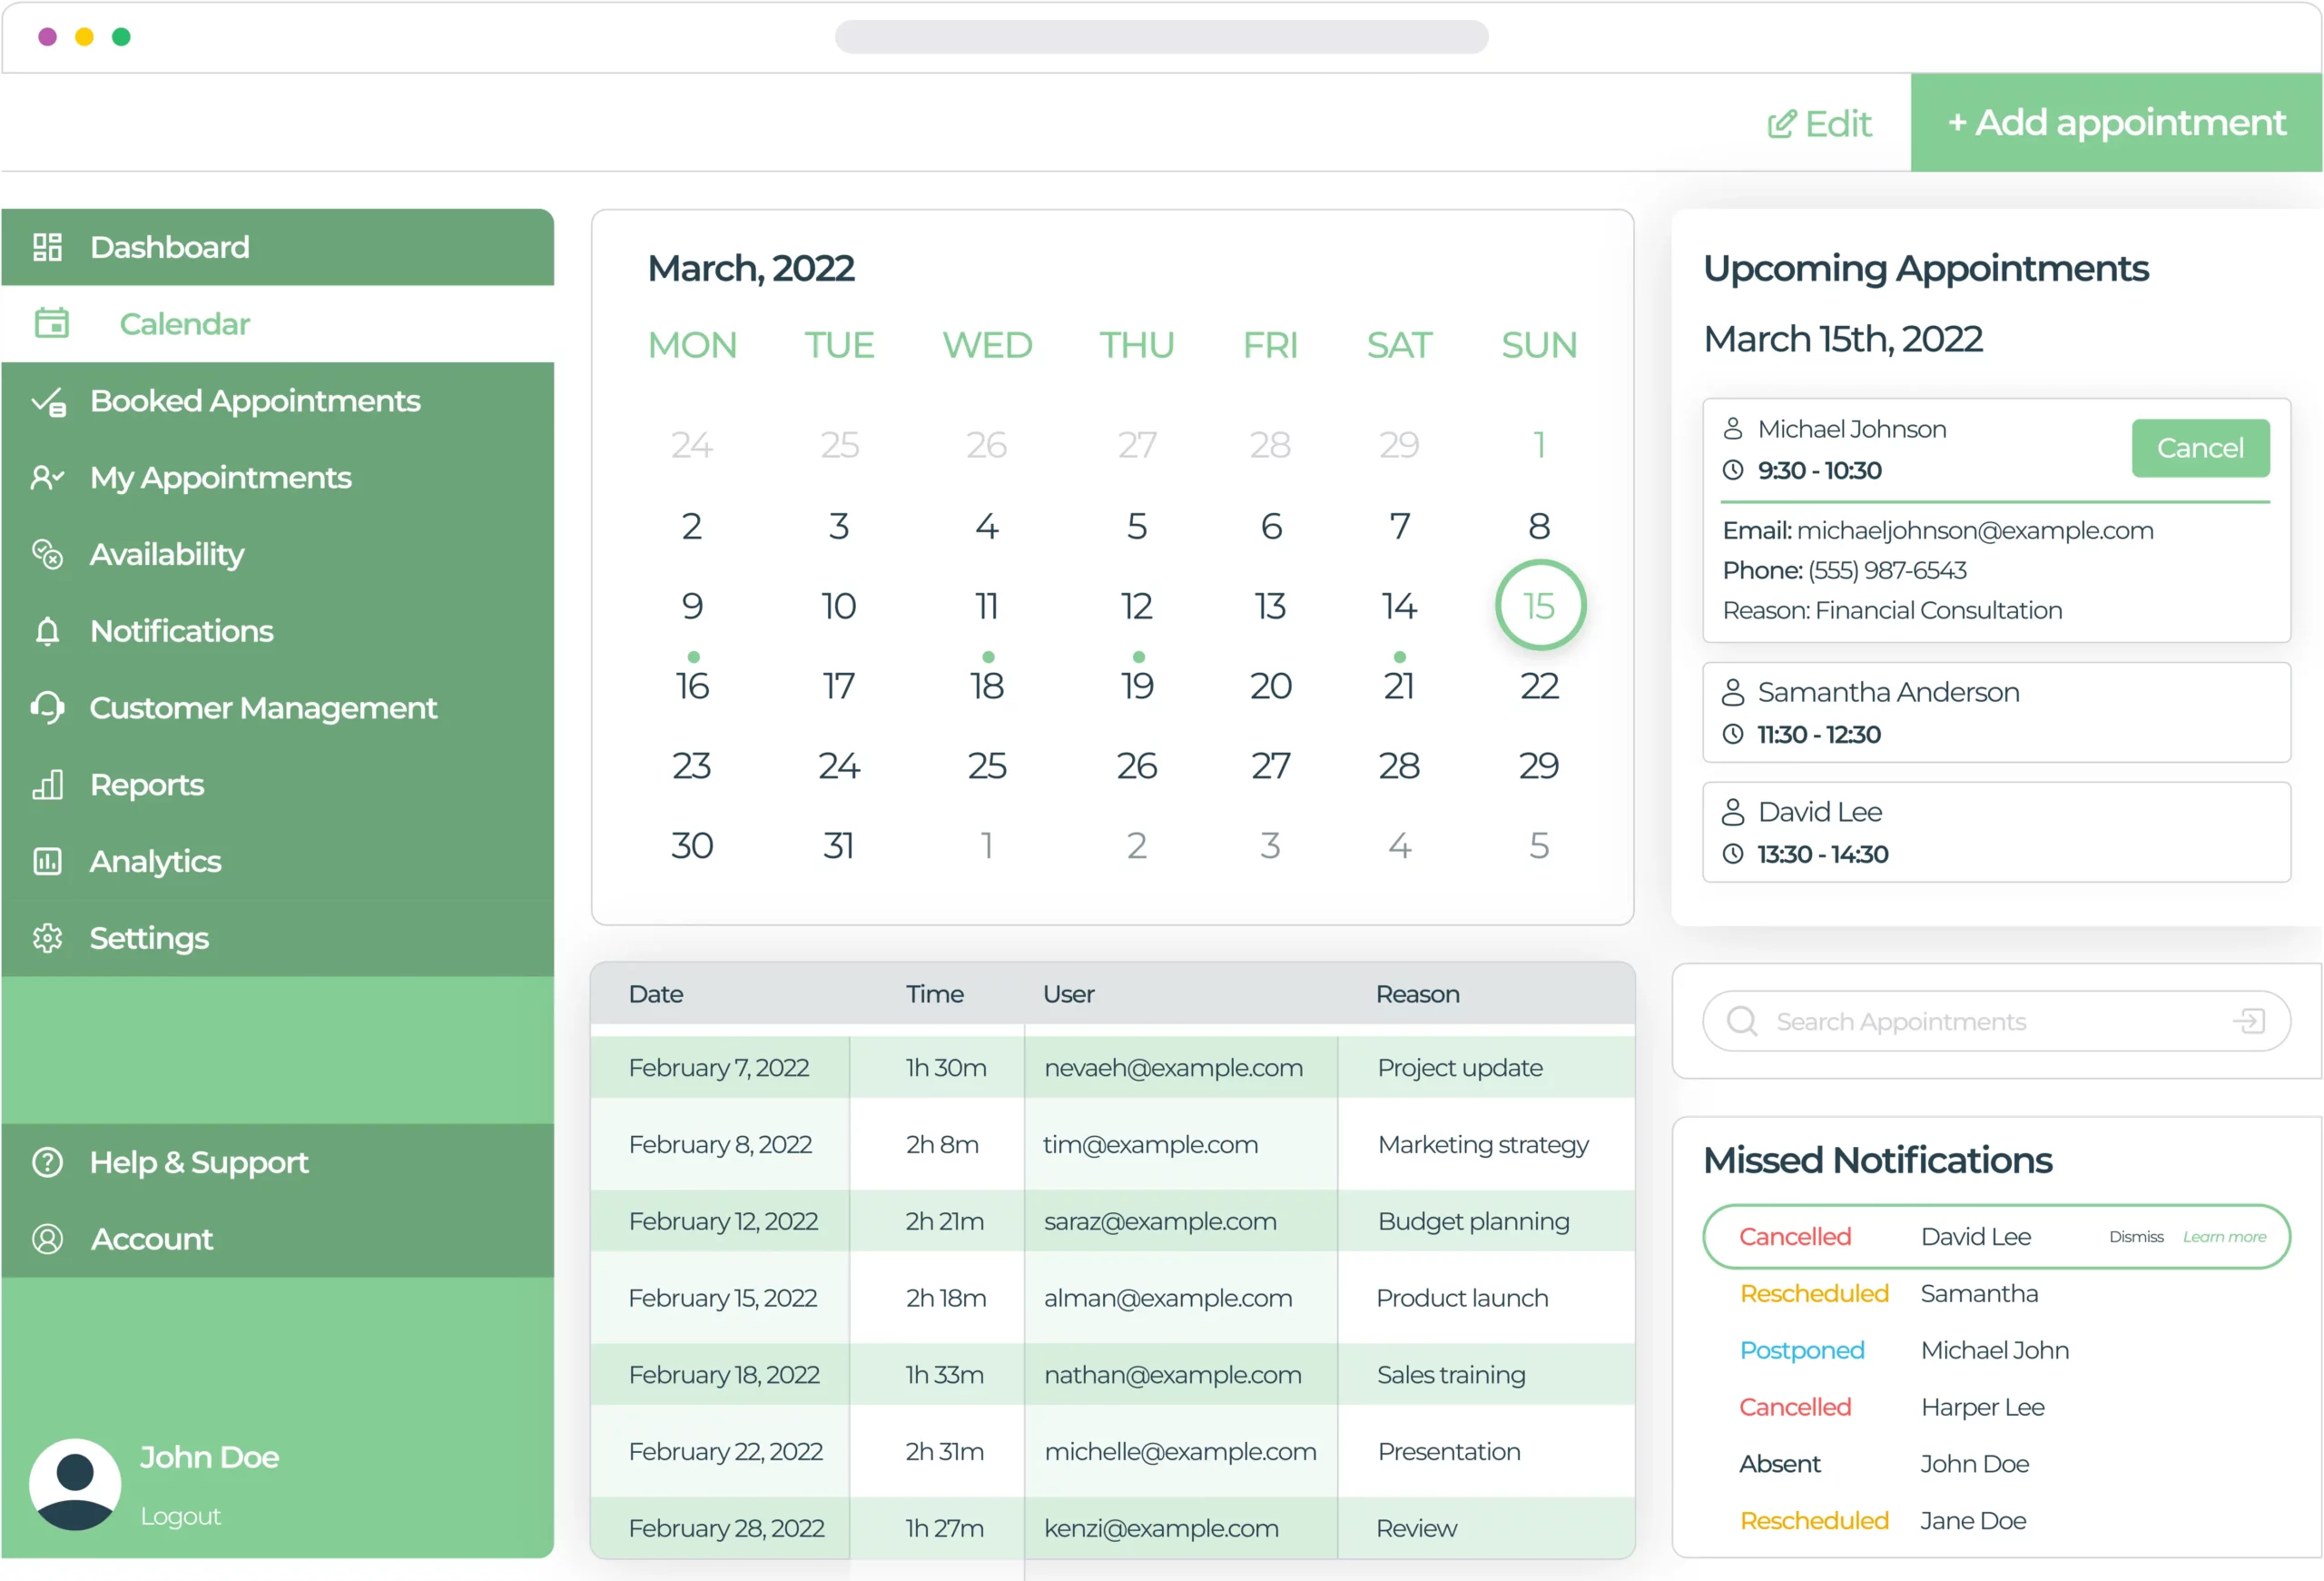2324x1581 pixels.
Task: Click the Reports bar chart icon
Action: coord(47,785)
